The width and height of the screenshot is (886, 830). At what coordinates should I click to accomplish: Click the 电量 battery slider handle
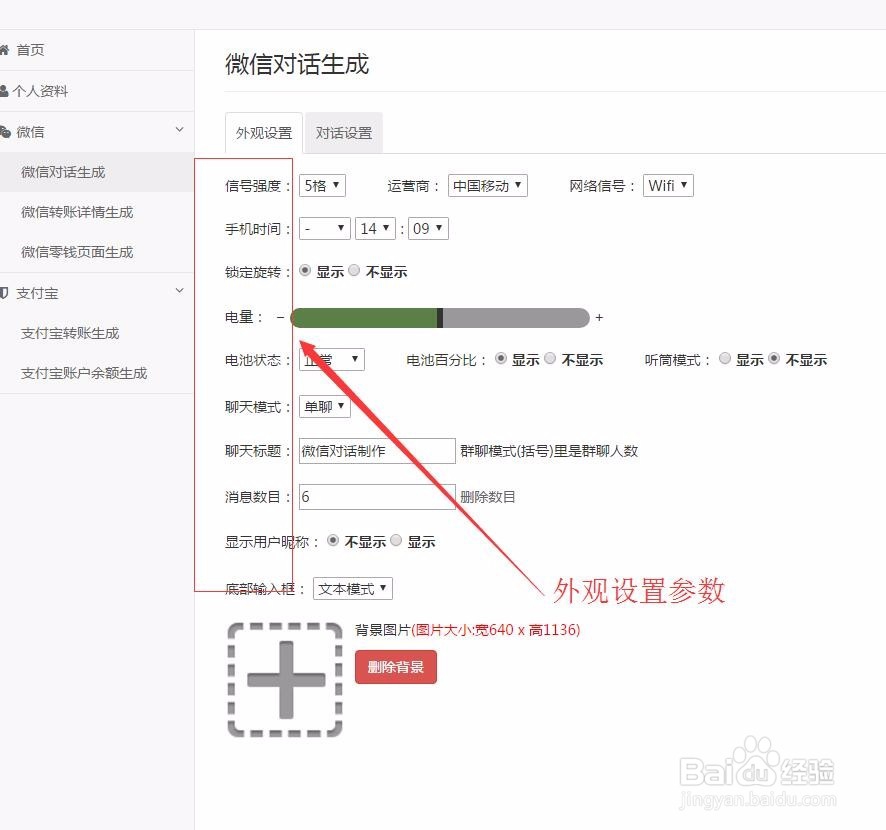coord(440,318)
